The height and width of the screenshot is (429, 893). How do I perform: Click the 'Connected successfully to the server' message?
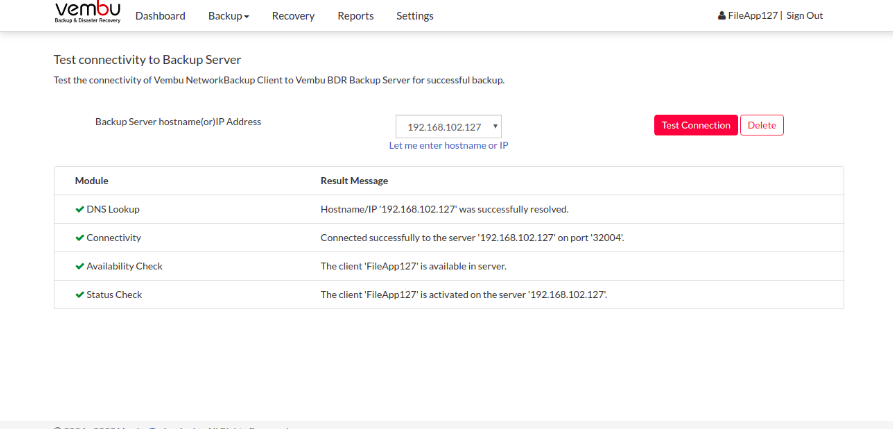click(x=473, y=238)
